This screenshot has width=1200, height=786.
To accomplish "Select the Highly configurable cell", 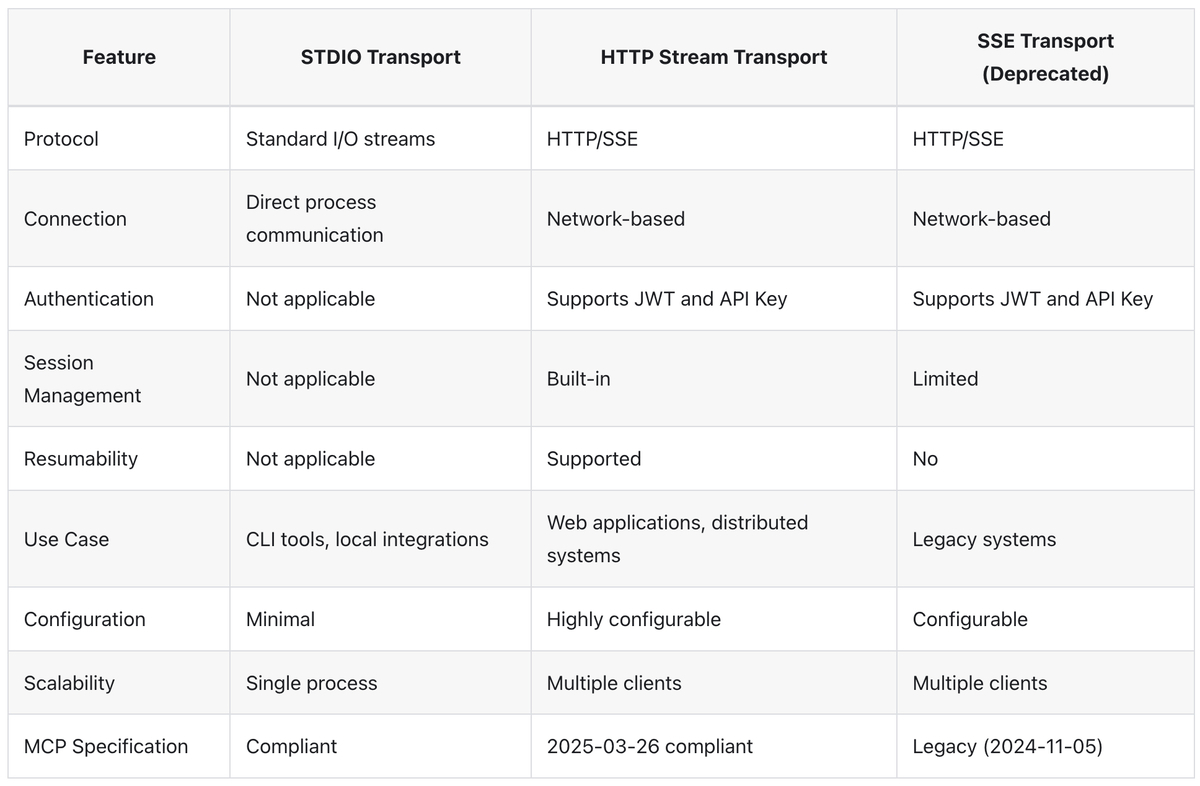I will point(633,619).
